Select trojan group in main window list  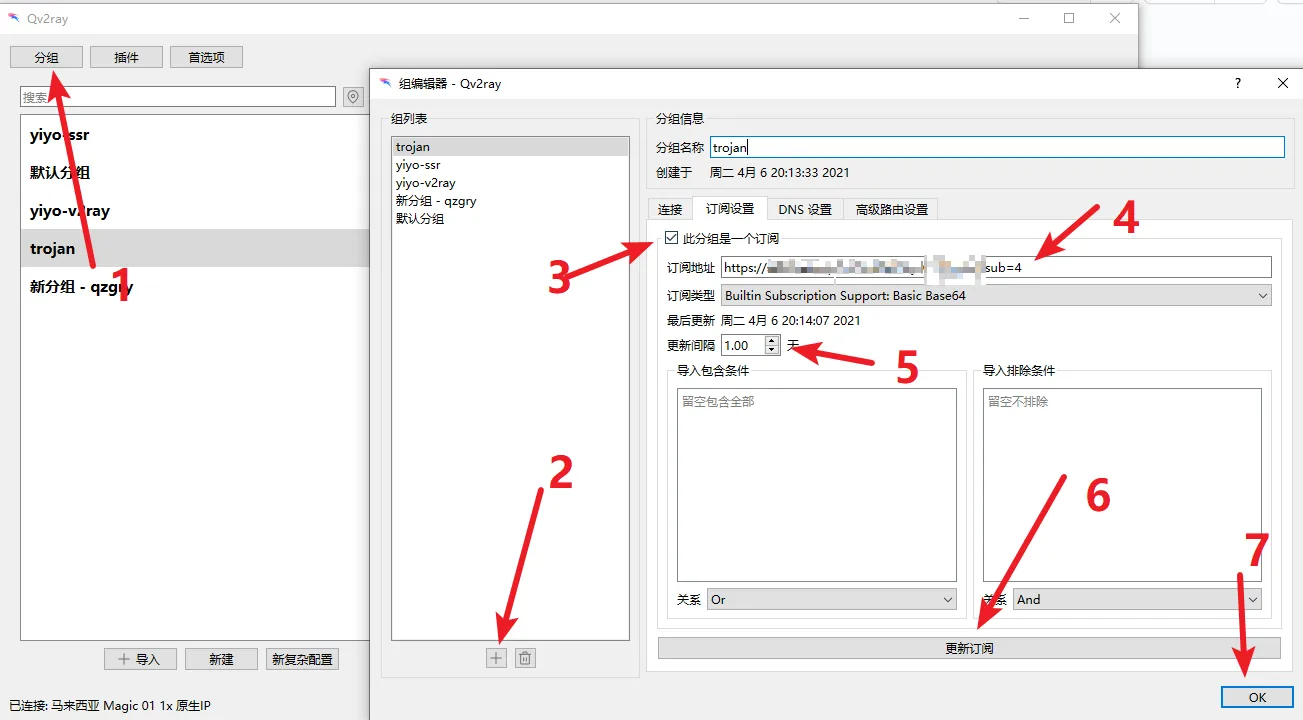(x=195, y=249)
